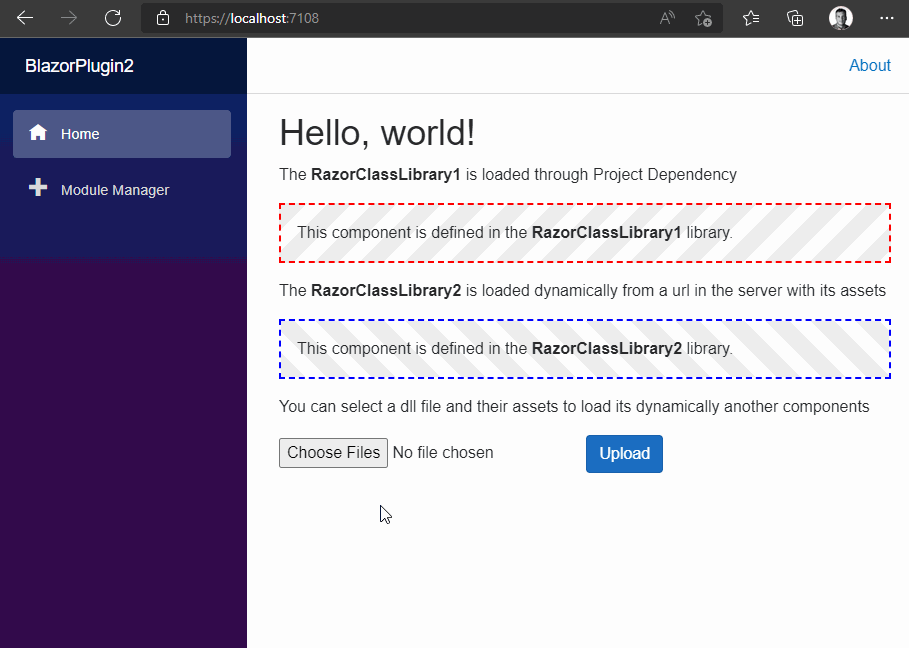
Task: Open the Settings and more ellipsis menu
Action: 886,18
